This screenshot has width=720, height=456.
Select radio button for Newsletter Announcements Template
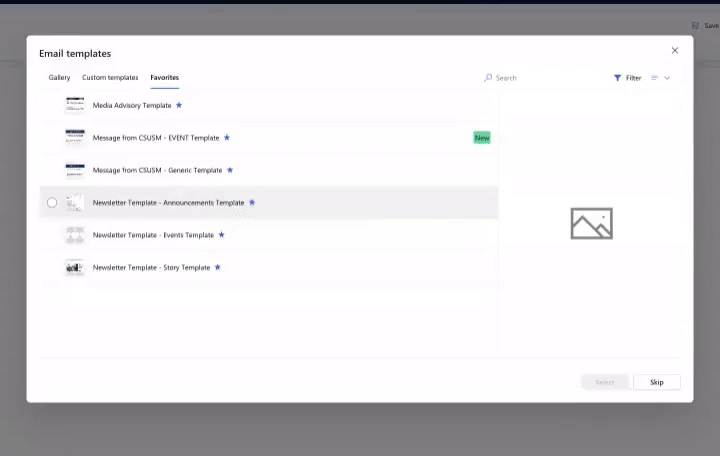(52, 203)
